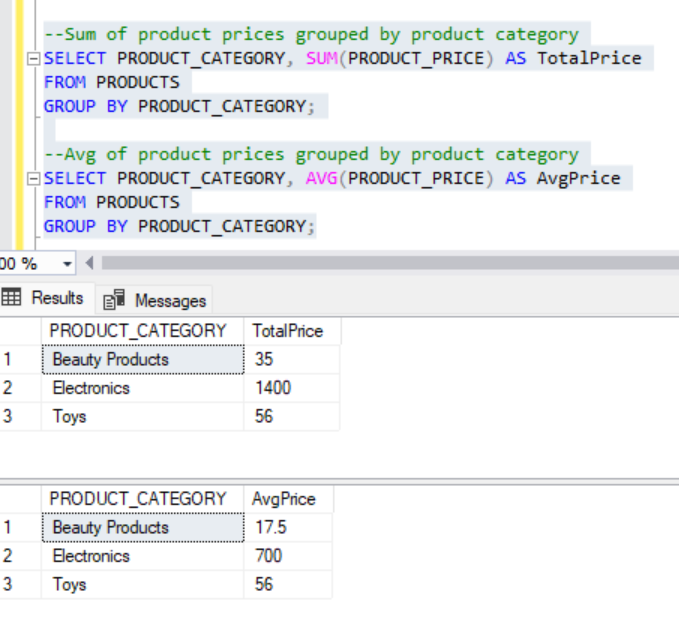The width and height of the screenshot is (679, 625).
Task: Click the horizontal scrollbar left arrow
Action: (89, 264)
